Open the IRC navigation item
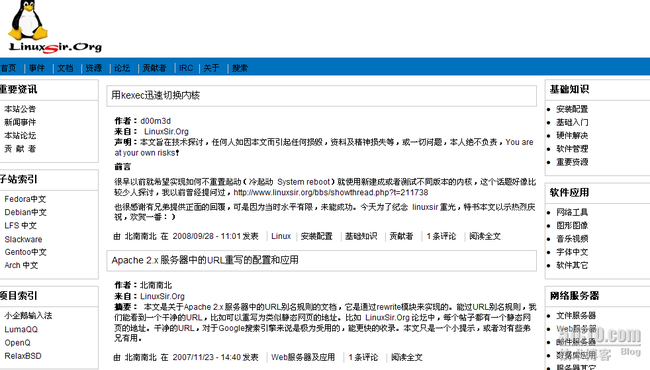 (x=186, y=68)
